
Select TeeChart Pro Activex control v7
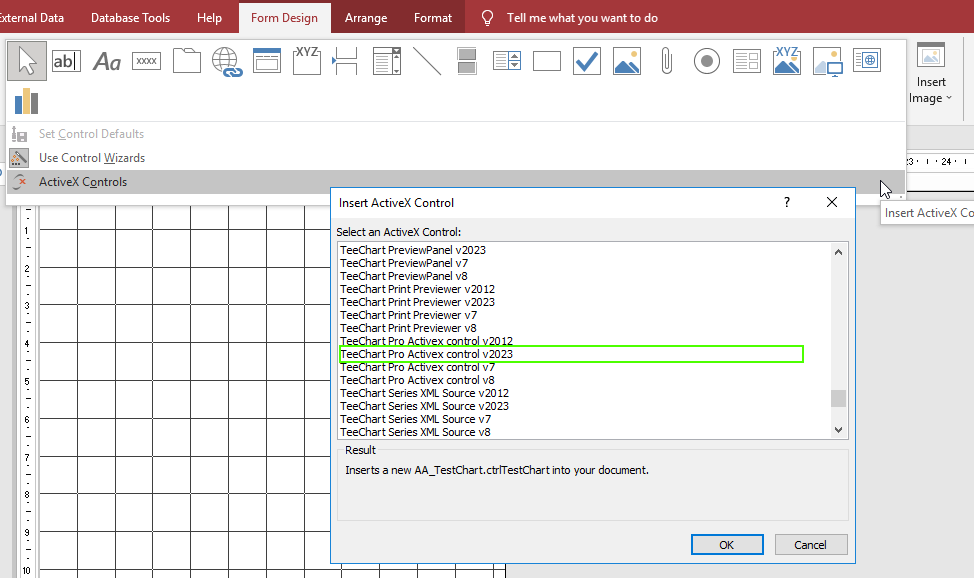(x=417, y=367)
